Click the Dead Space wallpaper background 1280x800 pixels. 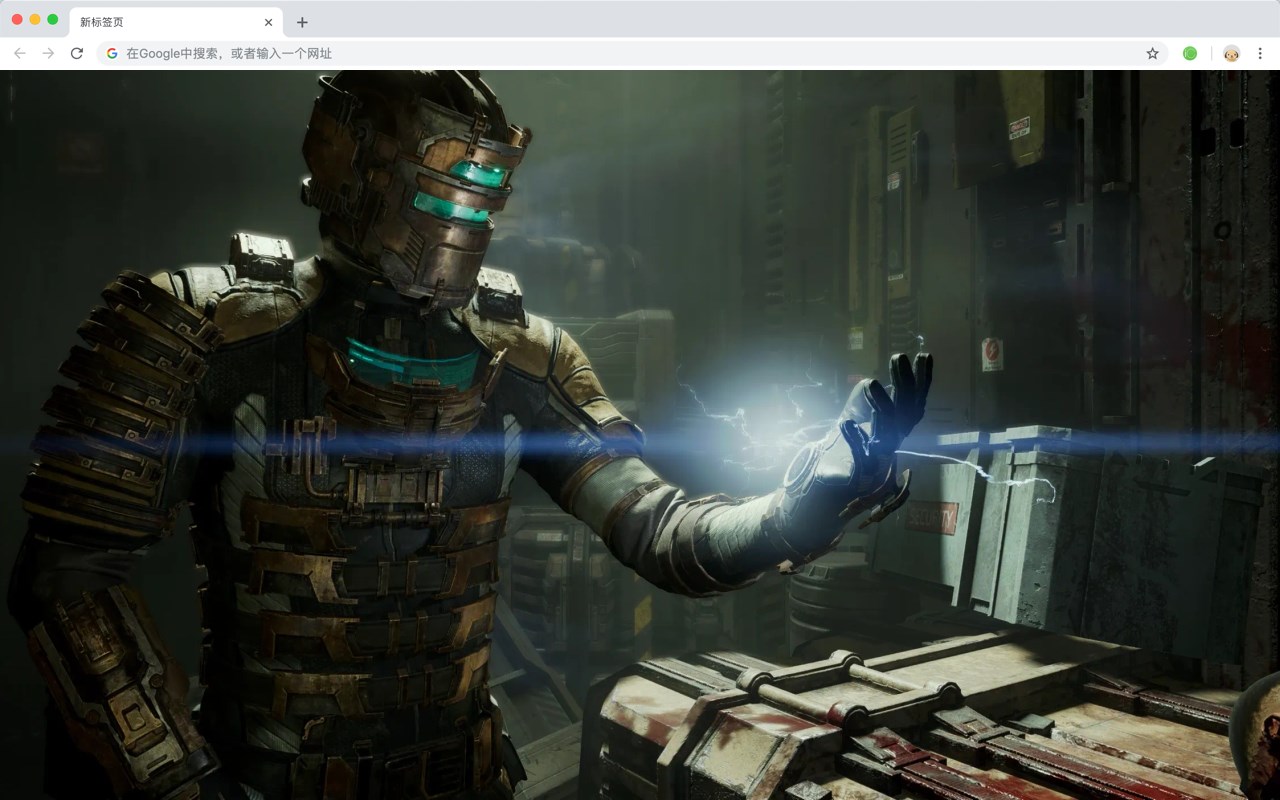click(x=640, y=430)
